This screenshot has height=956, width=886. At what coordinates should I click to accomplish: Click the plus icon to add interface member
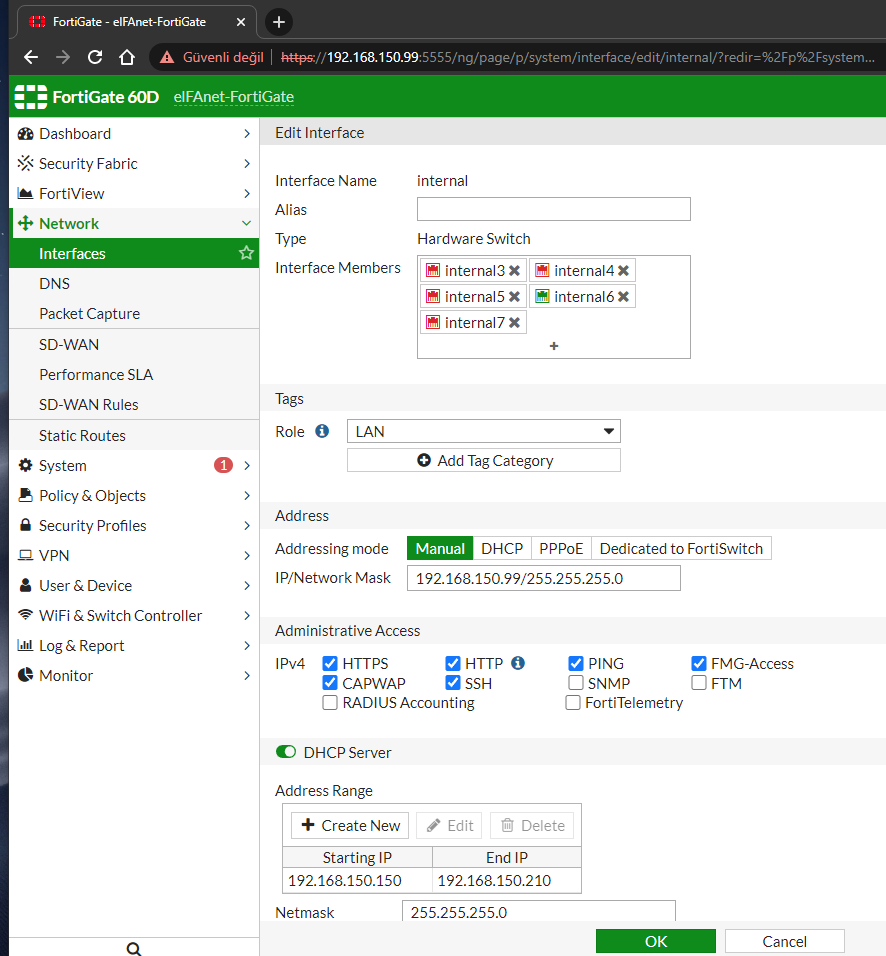(554, 346)
